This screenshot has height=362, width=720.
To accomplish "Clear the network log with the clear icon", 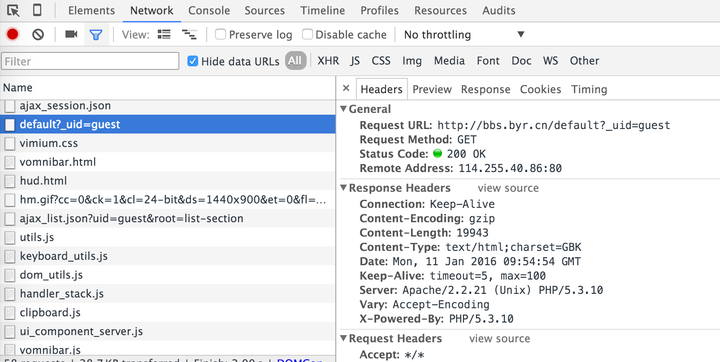I will click(38, 34).
